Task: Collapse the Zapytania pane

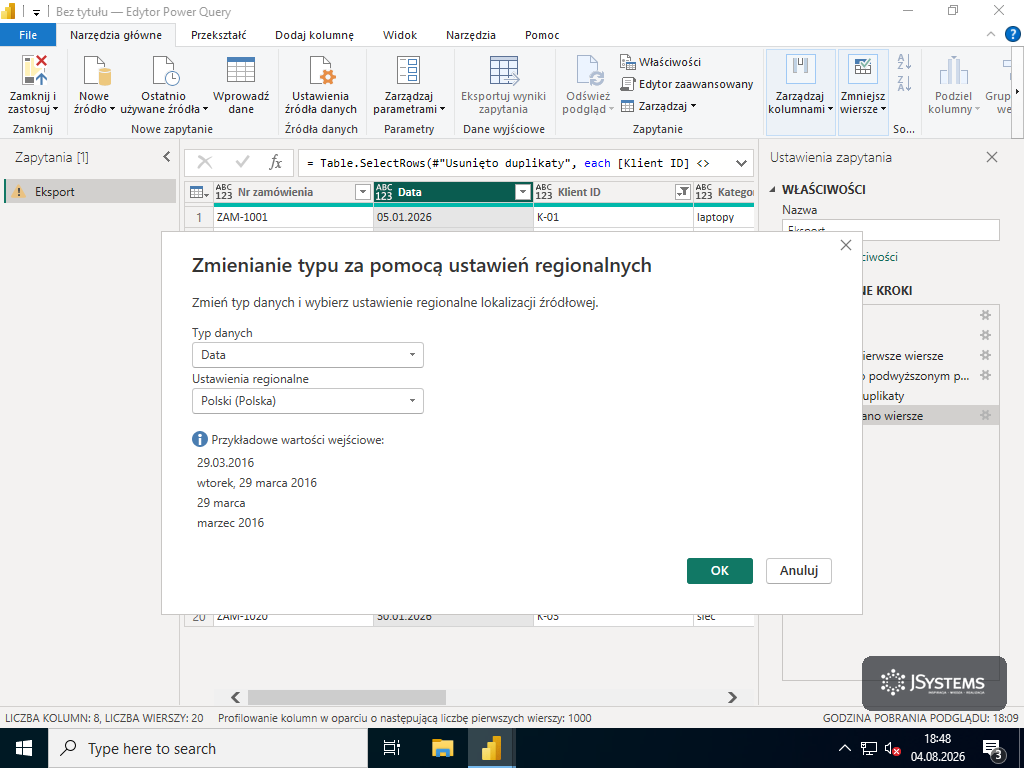Action: pos(167,157)
